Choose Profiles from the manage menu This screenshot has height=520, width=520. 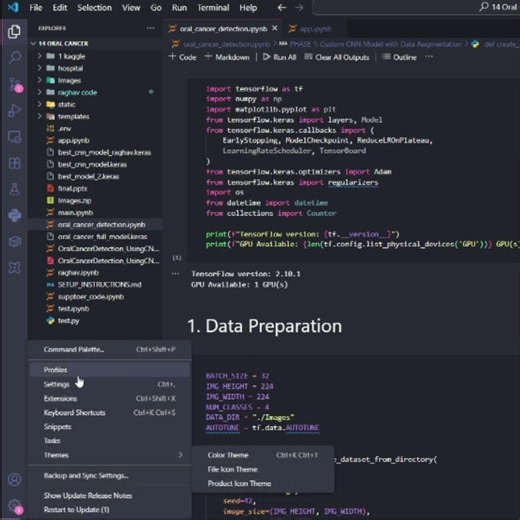[x=110, y=370]
